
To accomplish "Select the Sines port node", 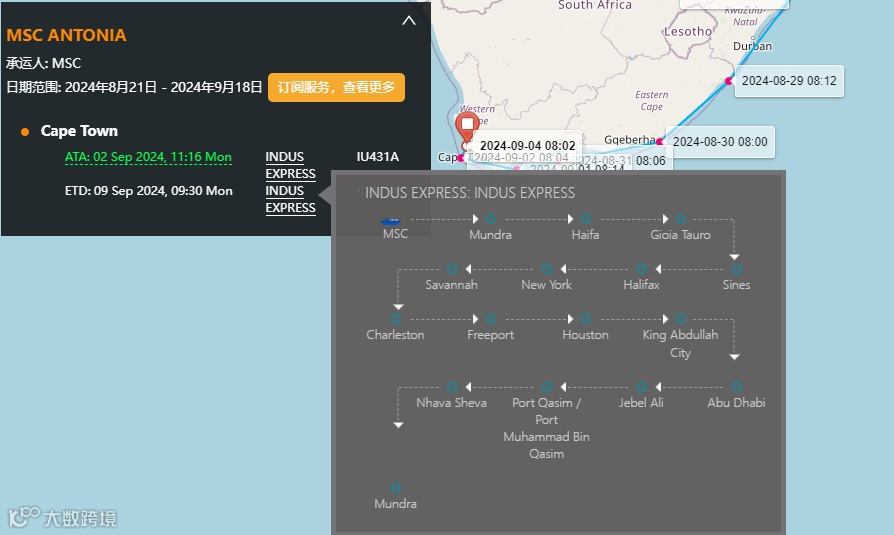I will 737,269.
